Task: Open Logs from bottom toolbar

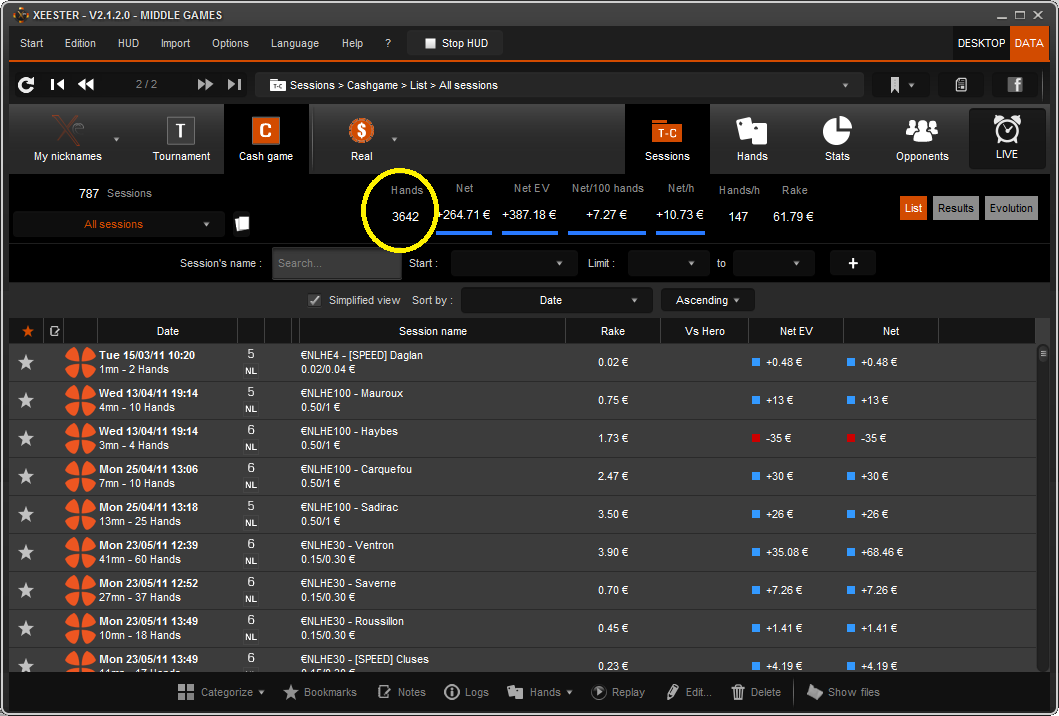Action: (x=467, y=692)
